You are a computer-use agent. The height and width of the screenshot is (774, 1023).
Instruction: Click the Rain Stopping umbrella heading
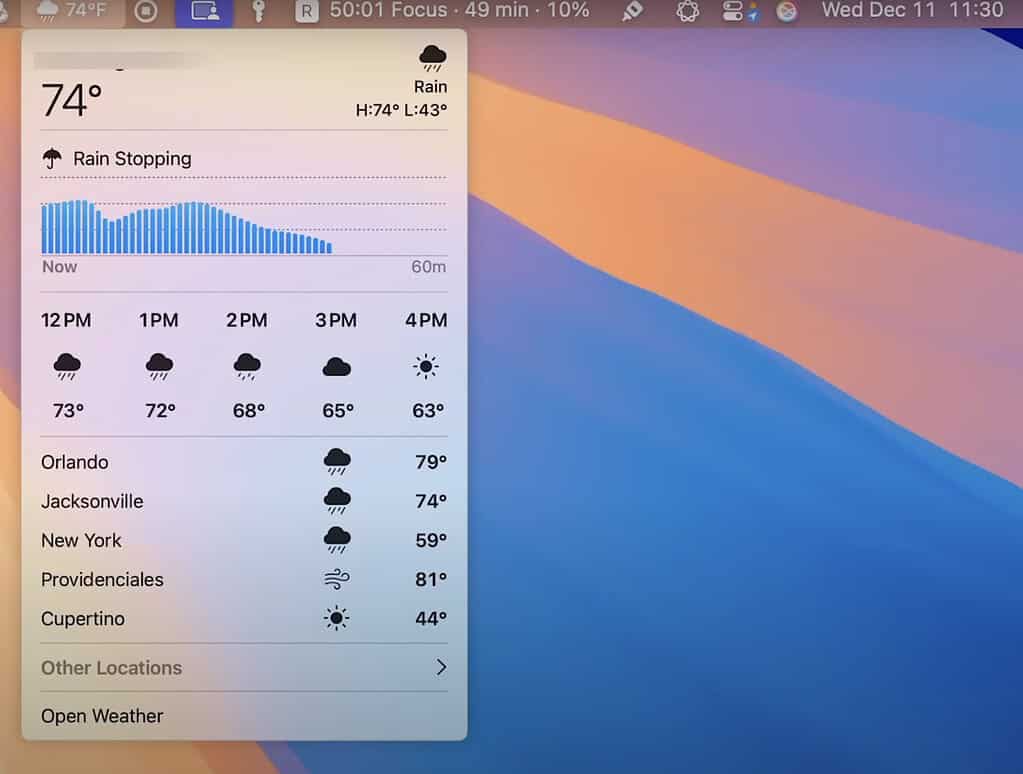117,158
